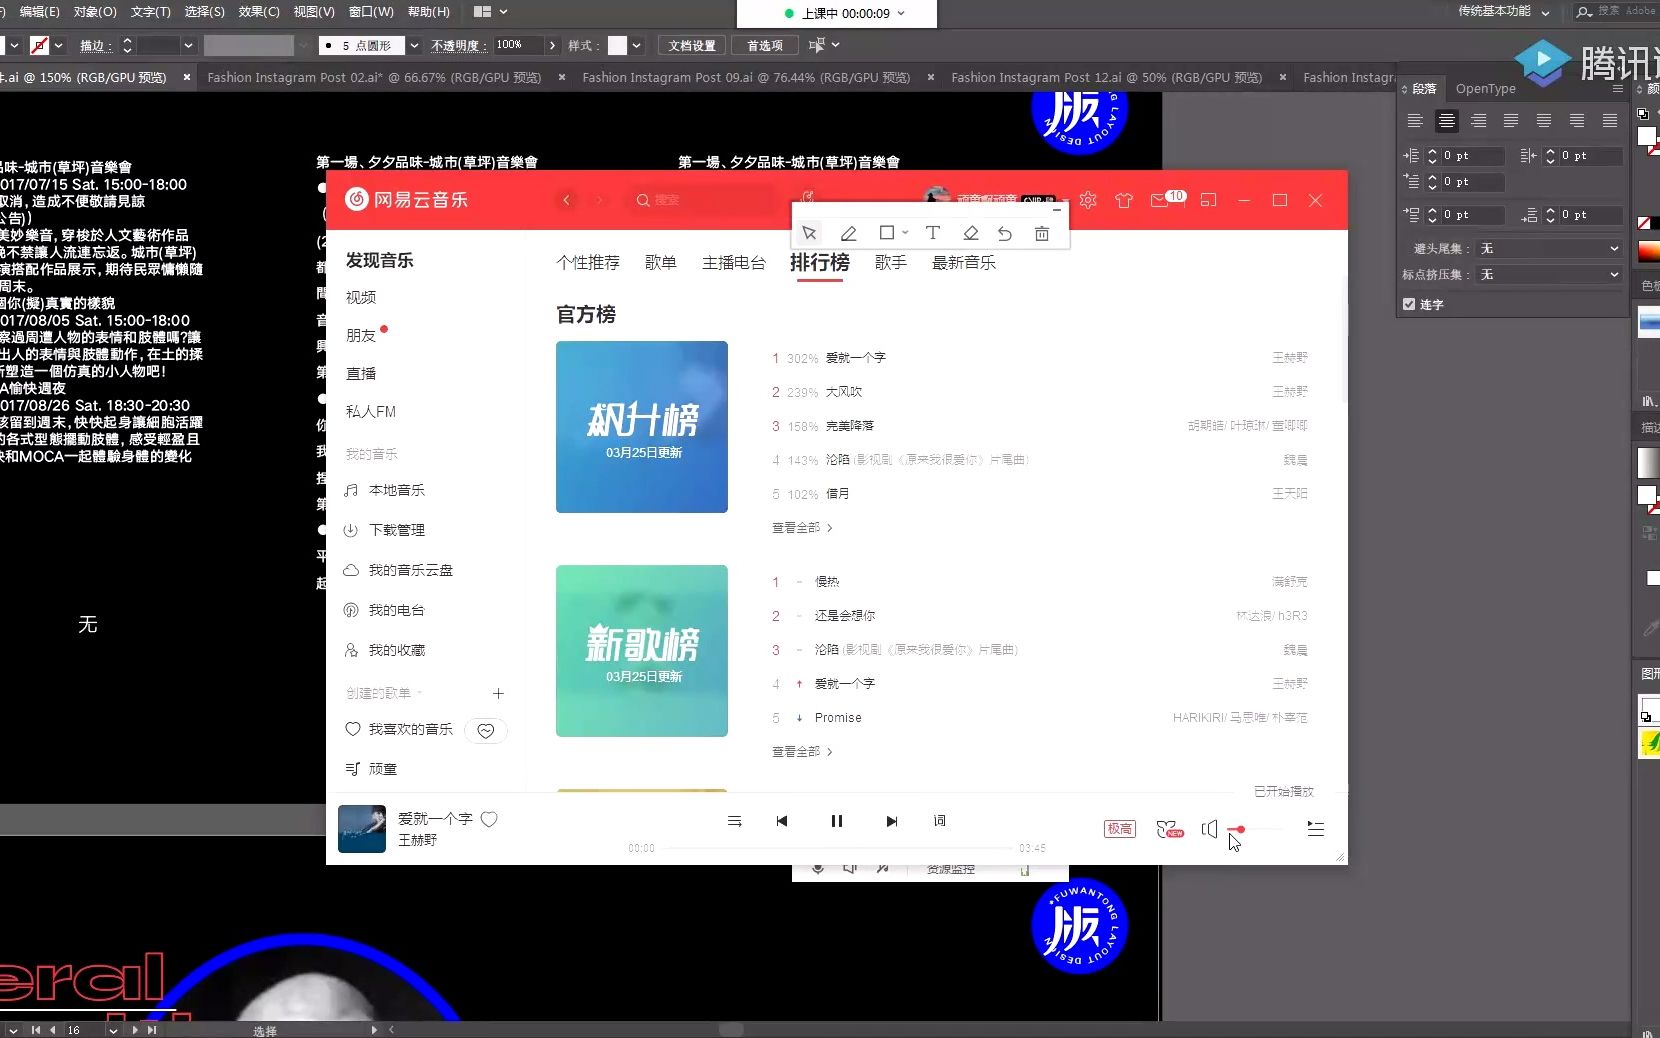This screenshot has height=1038, width=1660.
Task: Mute the NetEase speaker volume icon
Action: (1209, 829)
